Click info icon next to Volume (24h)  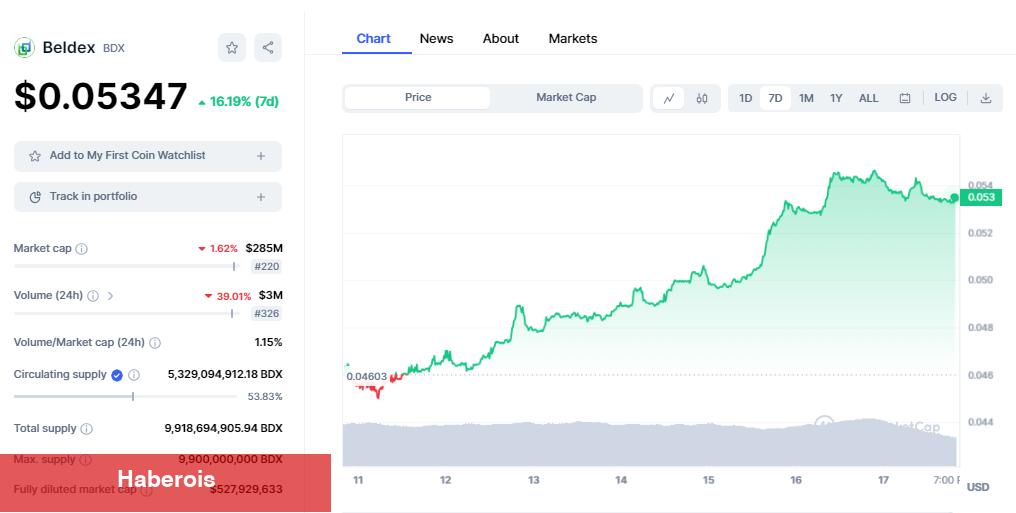tap(93, 296)
